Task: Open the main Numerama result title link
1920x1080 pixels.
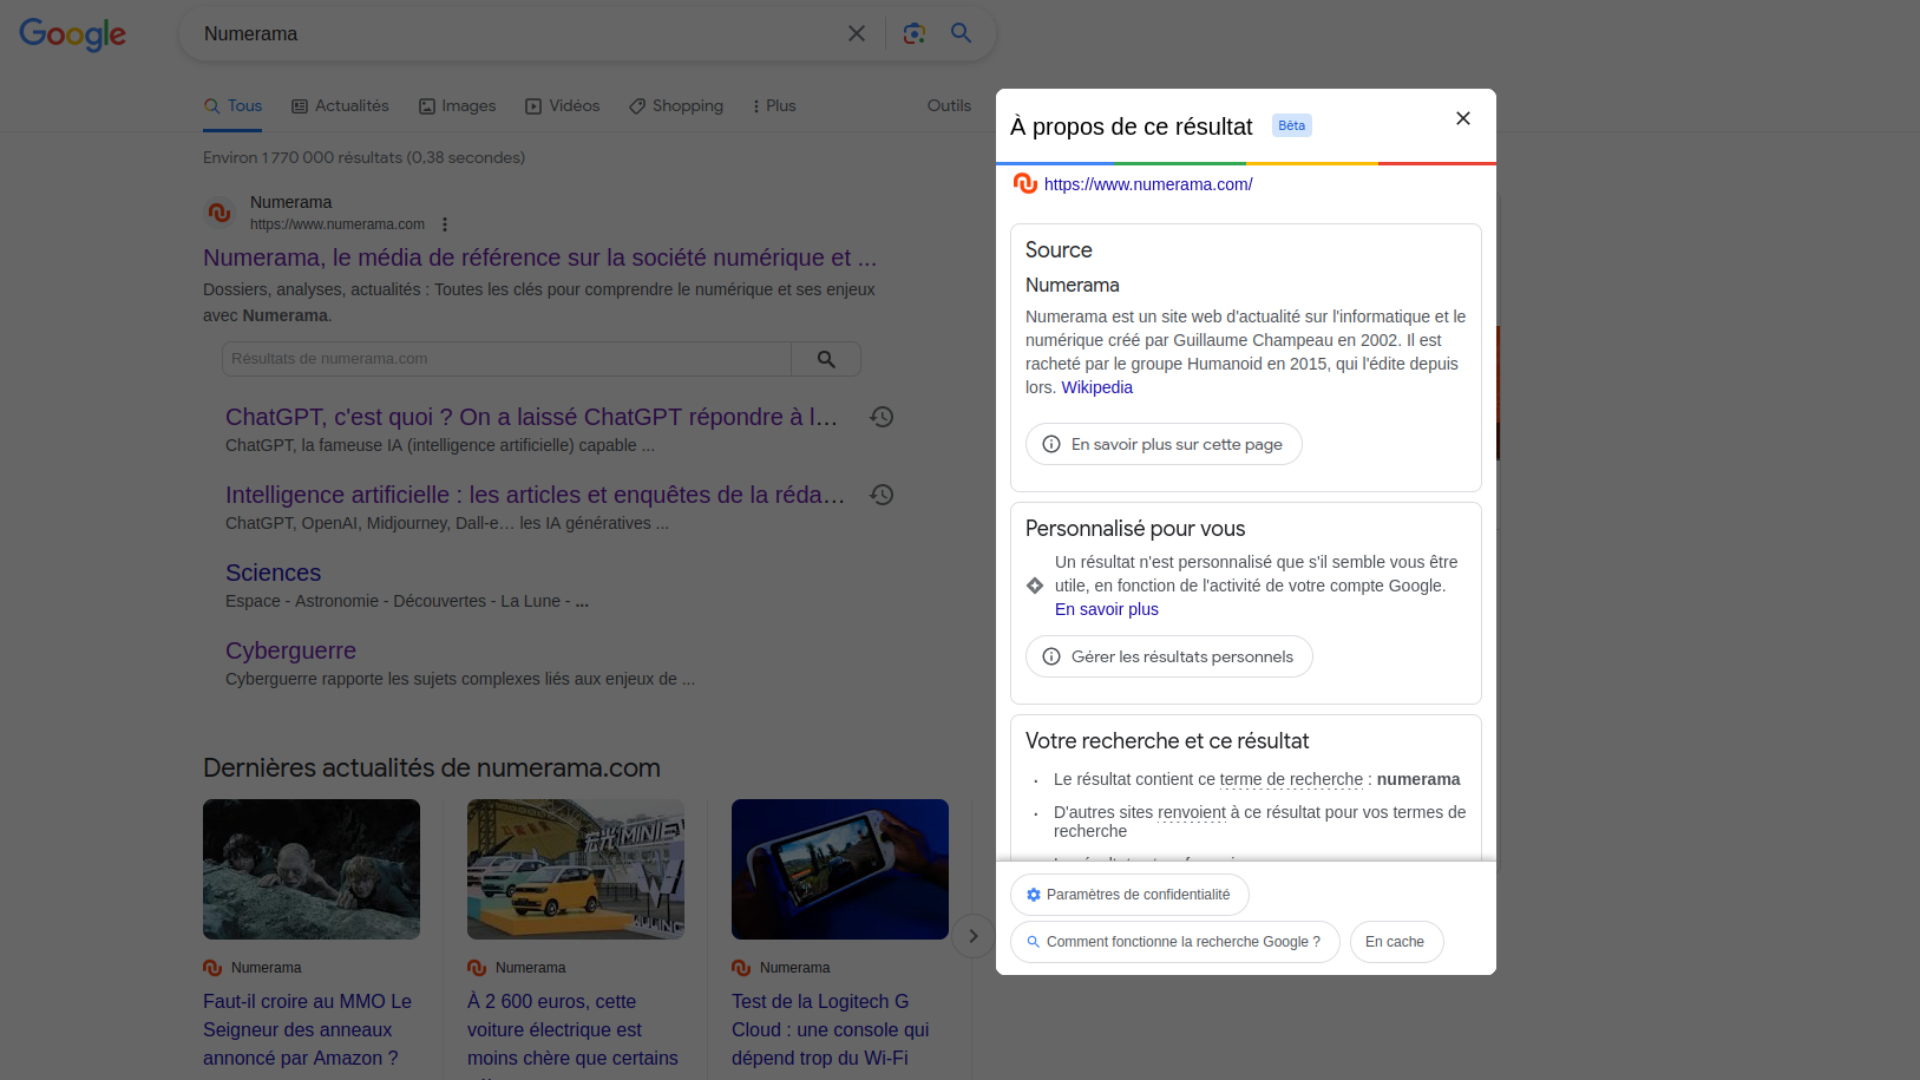Action: pyautogui.click(x=540, y=258)
